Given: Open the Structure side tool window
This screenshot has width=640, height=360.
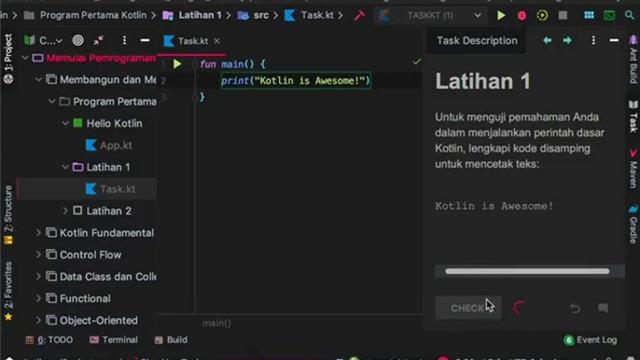Looking at the screenshot, I should point(8,215).
